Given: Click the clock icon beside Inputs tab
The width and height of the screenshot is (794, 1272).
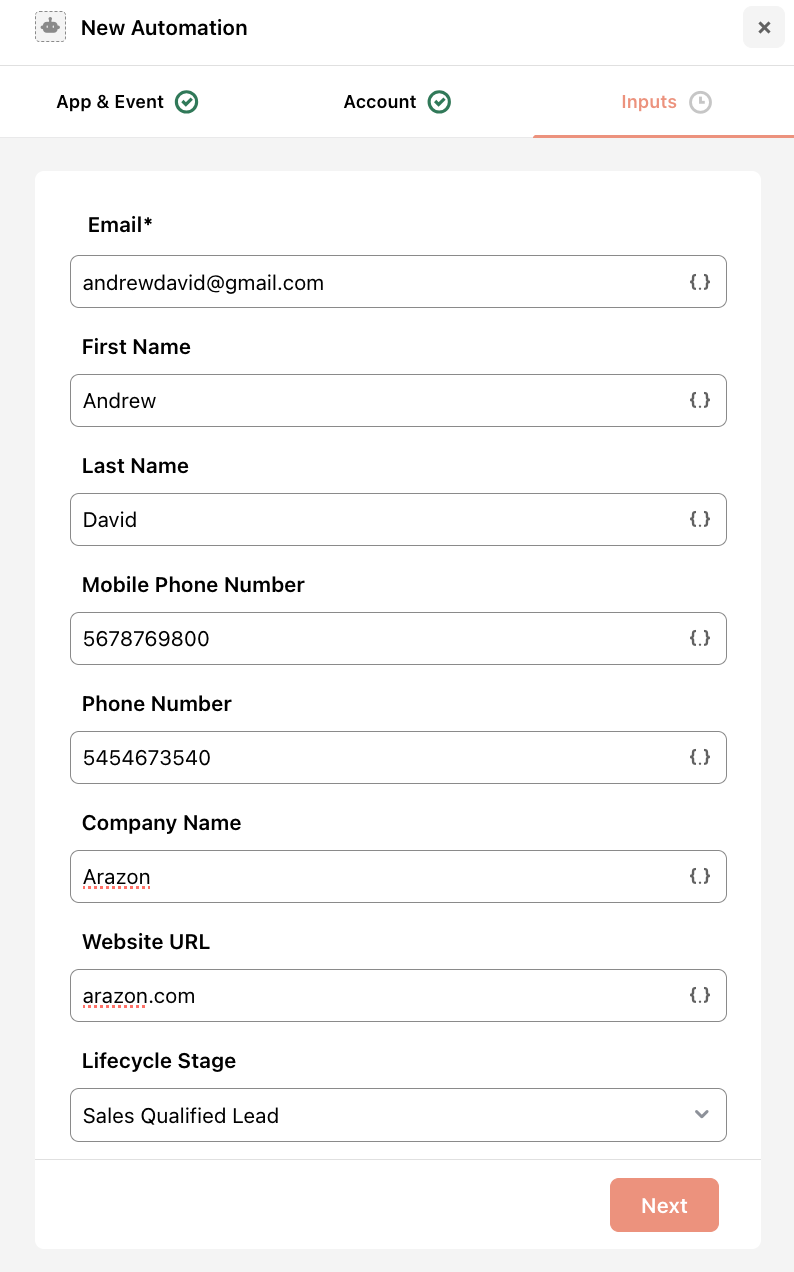Looking at the screenshot, I should [x=701, y=102].
